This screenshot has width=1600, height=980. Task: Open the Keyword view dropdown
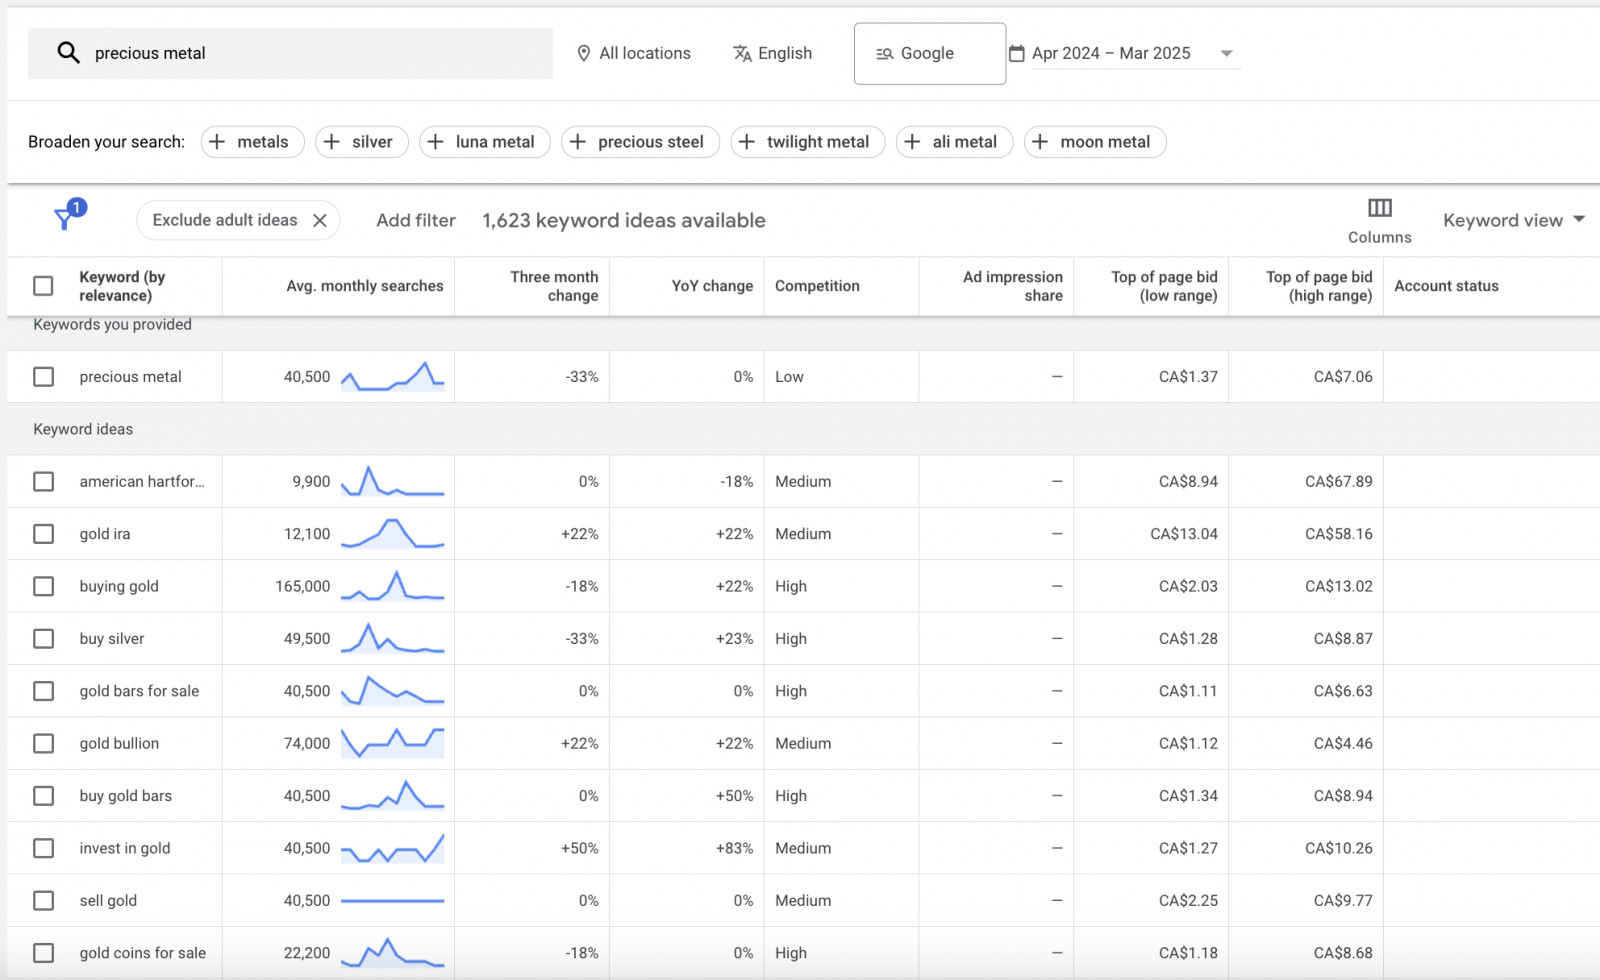(1513, 220)
